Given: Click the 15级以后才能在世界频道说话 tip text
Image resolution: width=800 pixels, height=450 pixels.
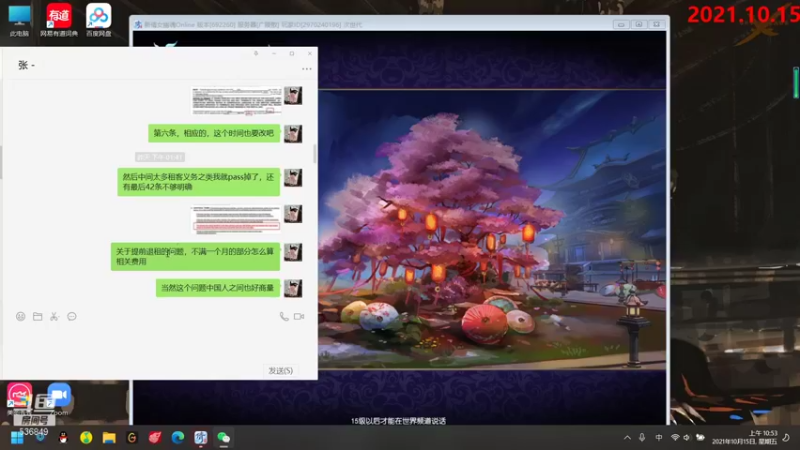Looking at the screenshot, I should click(398, 421).
